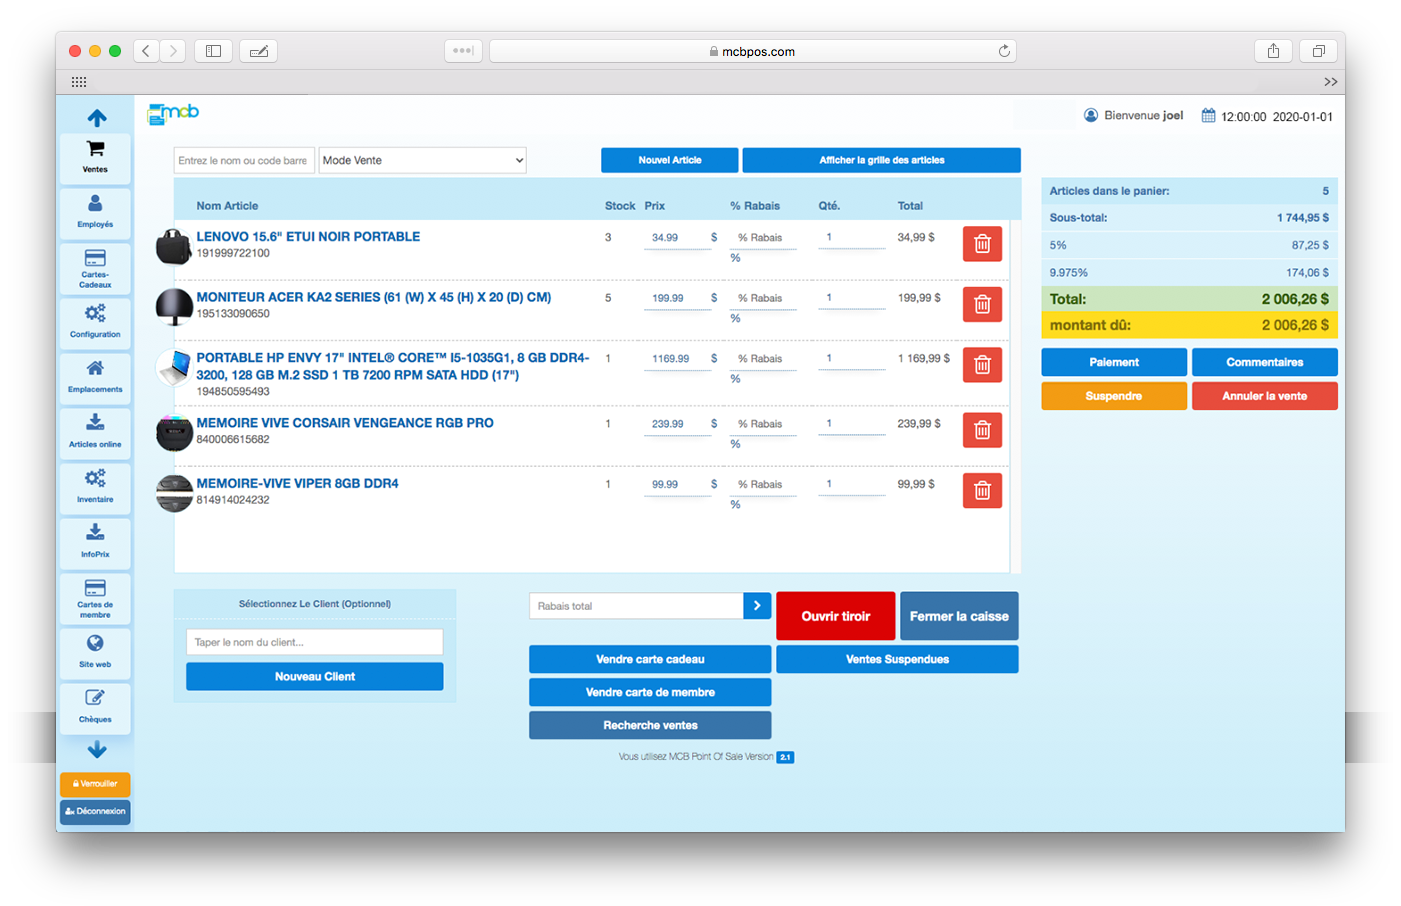Focus the client name field
The image size is (1401, 906).
point(315,642)
